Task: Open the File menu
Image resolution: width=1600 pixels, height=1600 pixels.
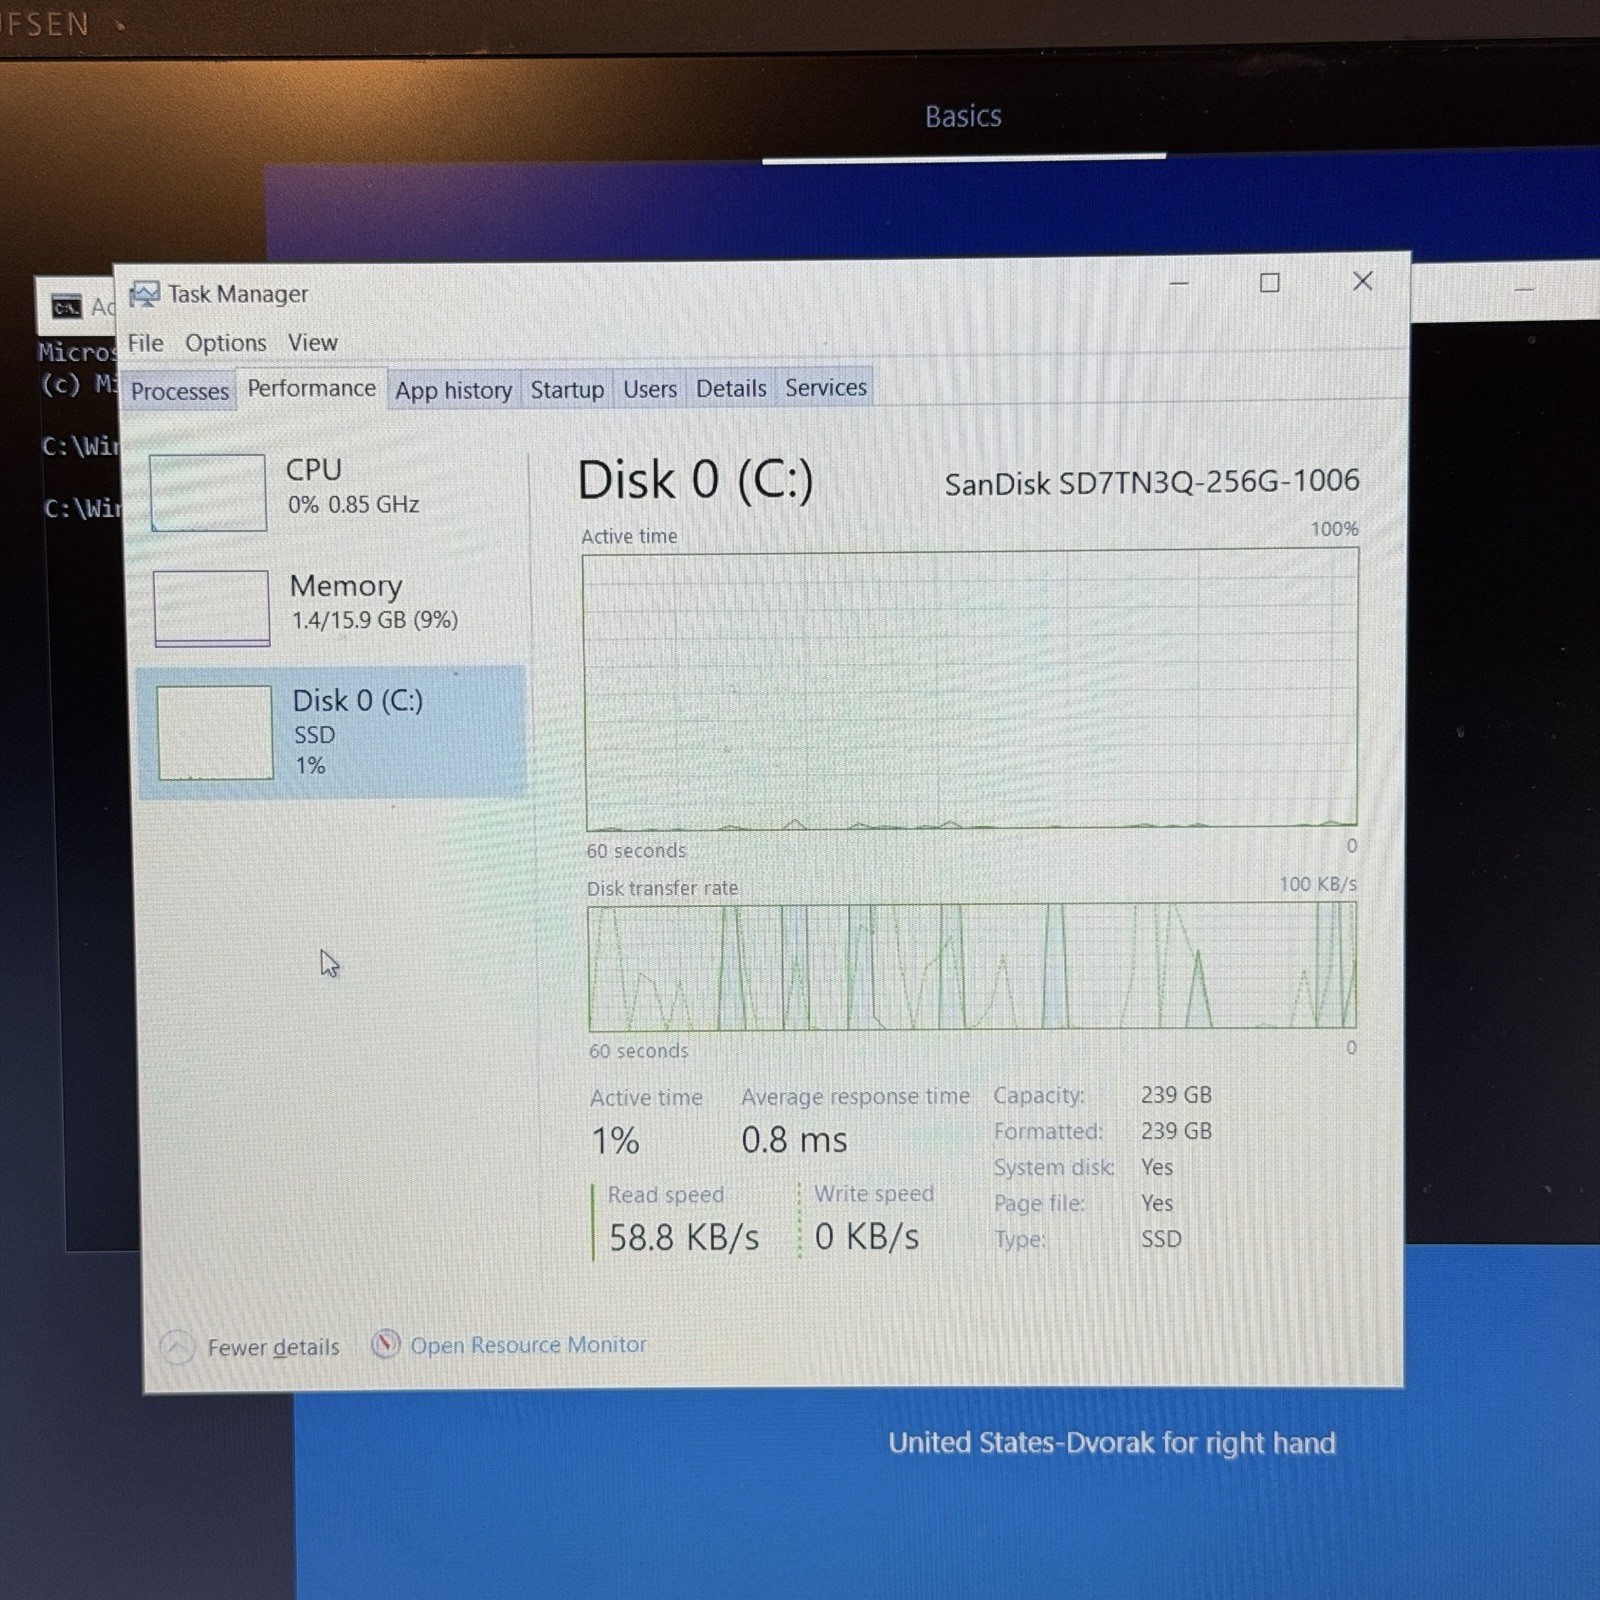Action: (145, 343)
